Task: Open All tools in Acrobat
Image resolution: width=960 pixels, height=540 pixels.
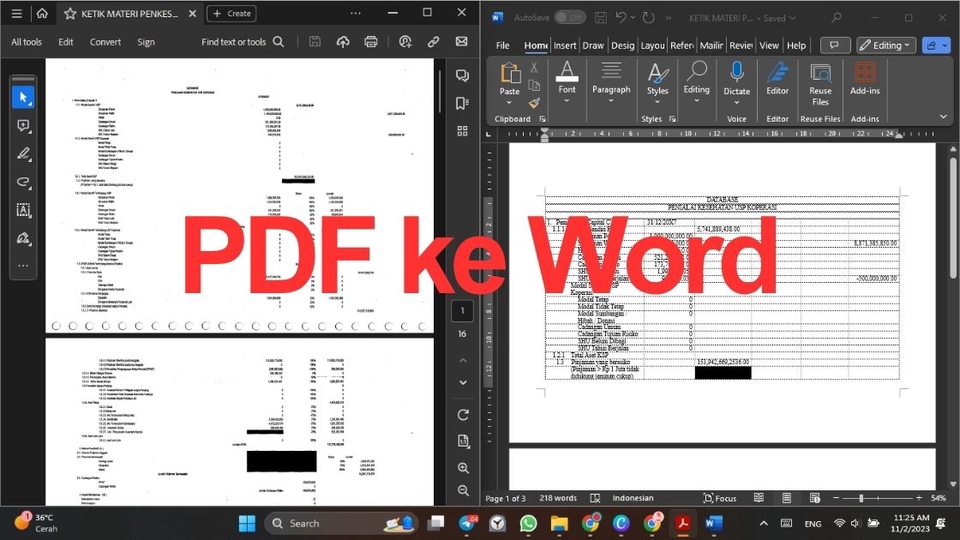Action: 26,42
